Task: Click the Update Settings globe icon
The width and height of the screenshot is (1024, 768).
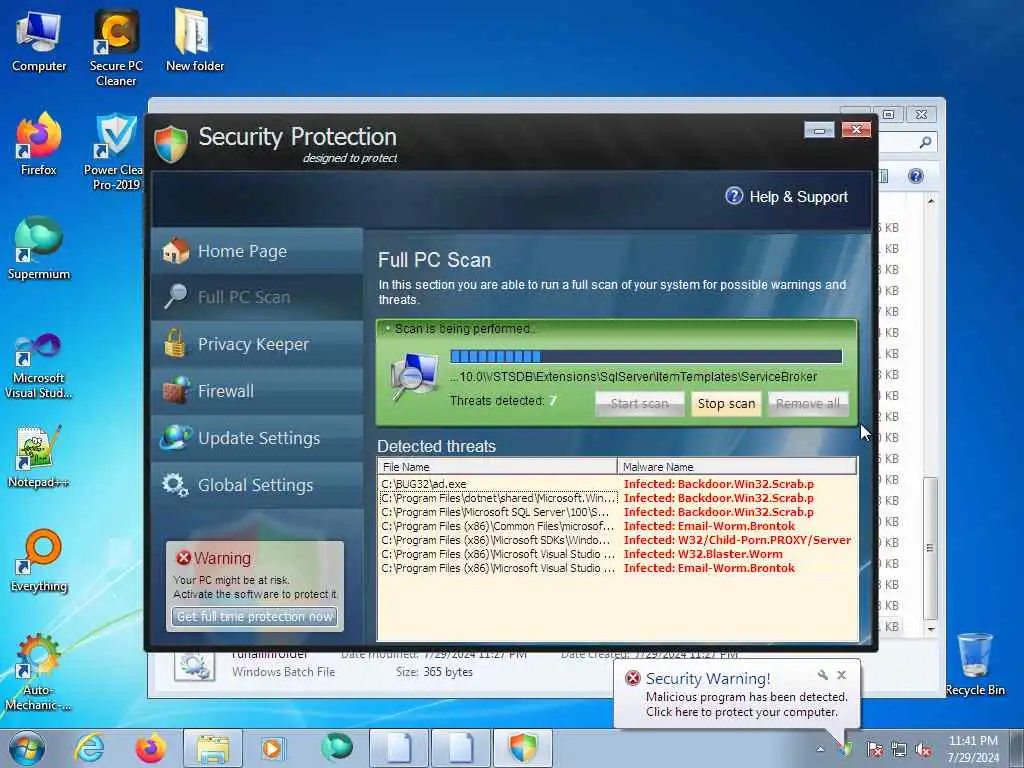Action: pos(176,438)
